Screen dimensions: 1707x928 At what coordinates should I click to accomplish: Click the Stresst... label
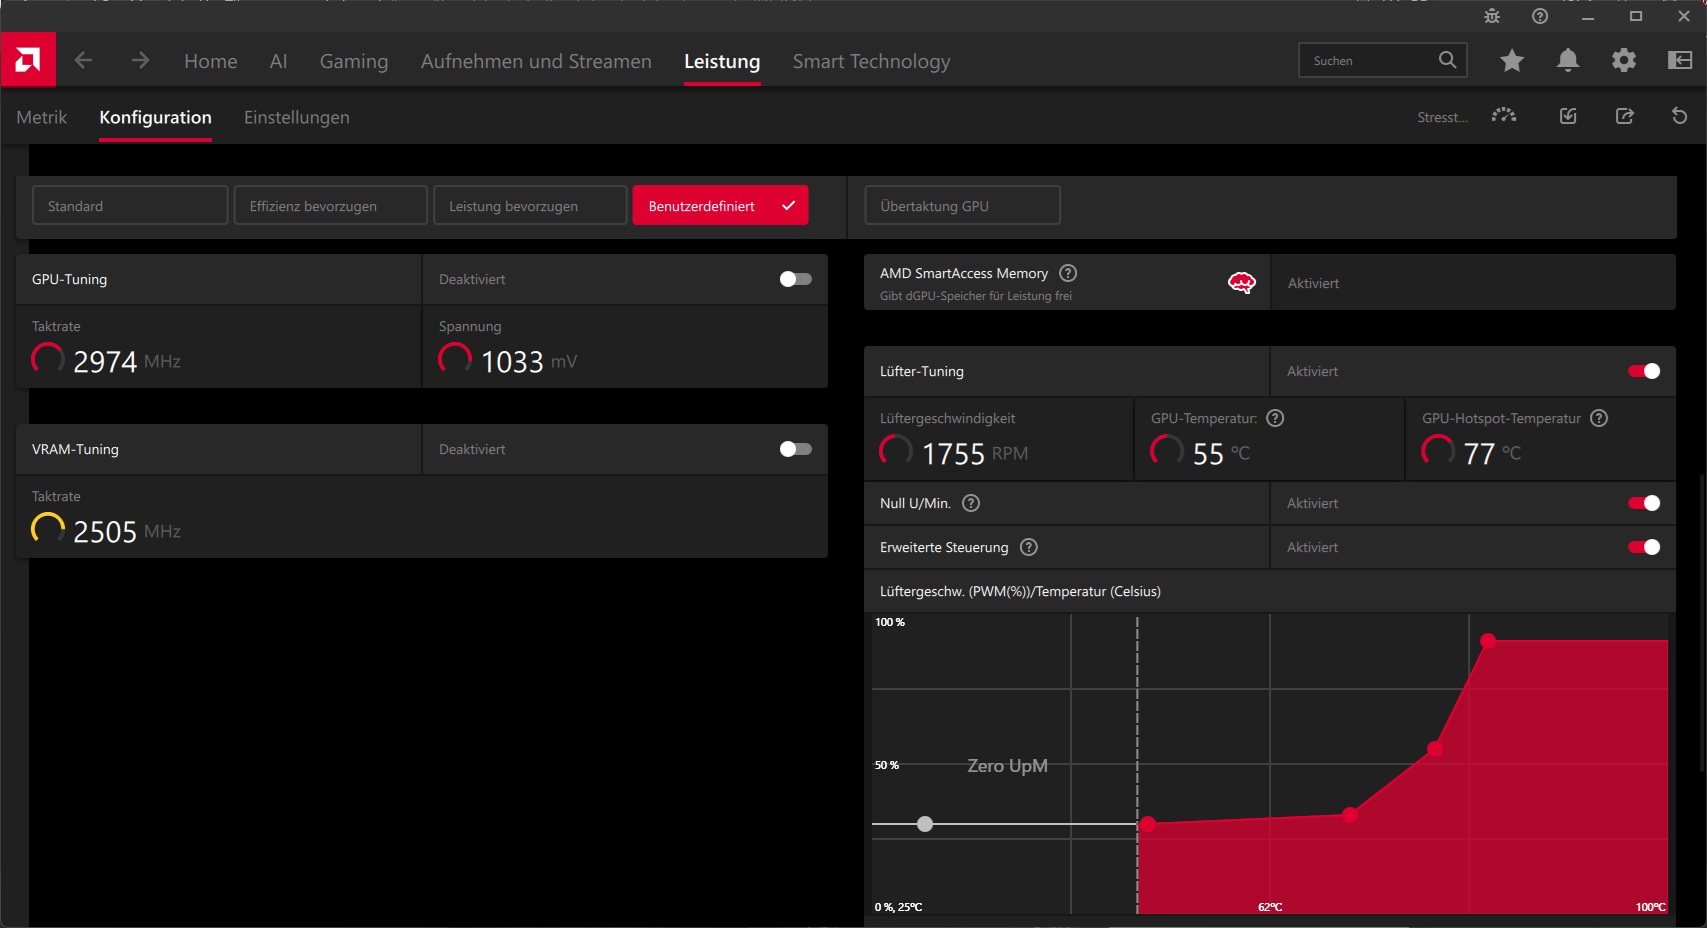coord(1442,117)
